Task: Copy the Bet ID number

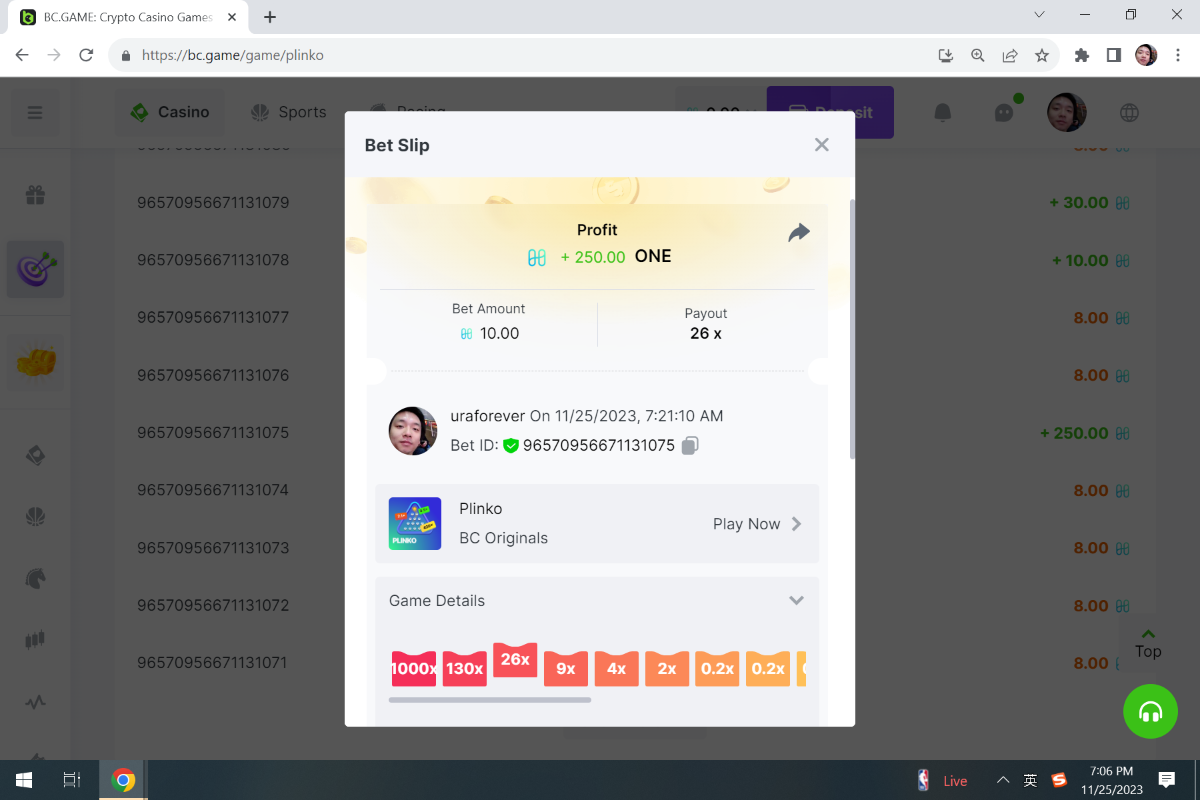Action: click(x=690, y=446)
